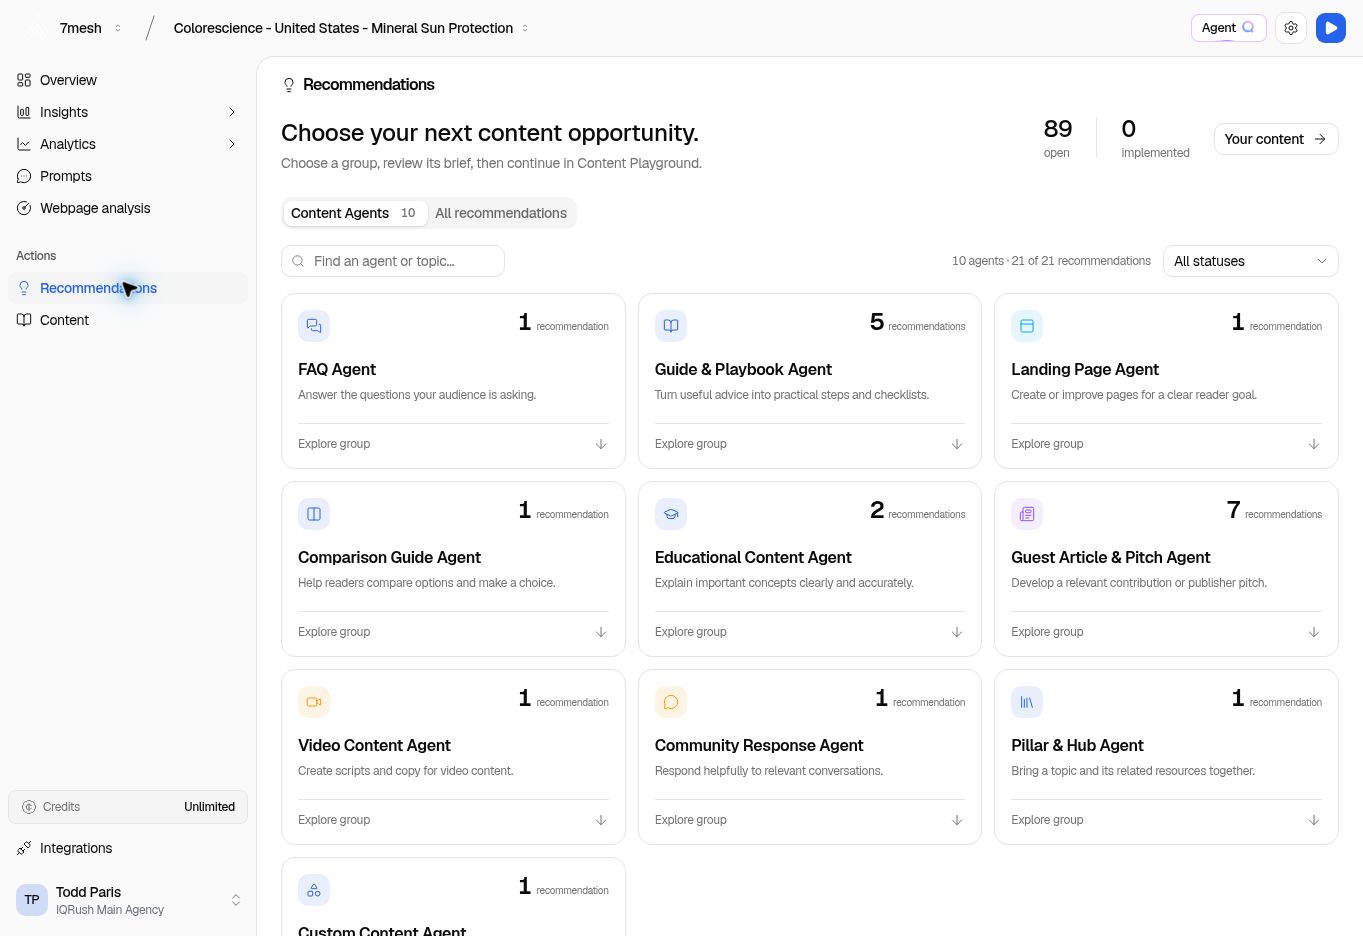
Task: Explore group for FAQ Agent
Action: 453,444
